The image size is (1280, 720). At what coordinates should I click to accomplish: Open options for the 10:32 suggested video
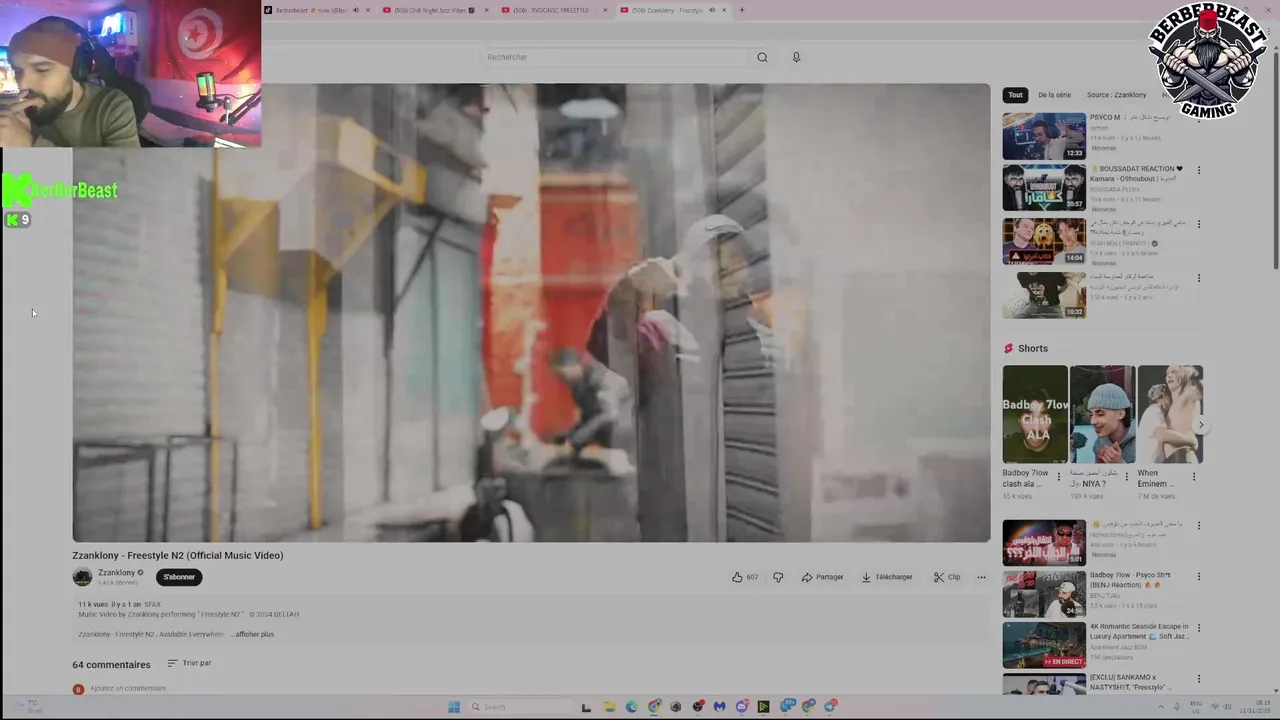click(x=1198, y=278)
